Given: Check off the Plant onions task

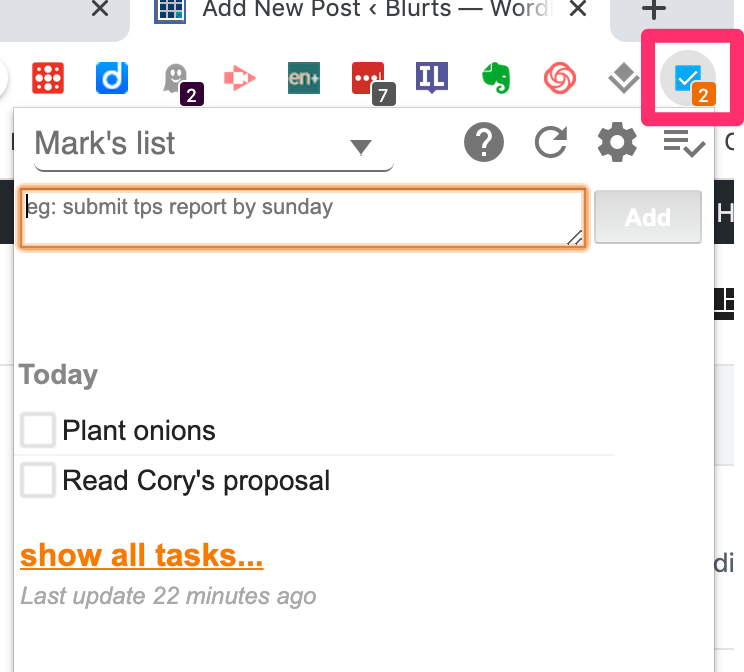Looking at the screenshot, I should 37,430.
